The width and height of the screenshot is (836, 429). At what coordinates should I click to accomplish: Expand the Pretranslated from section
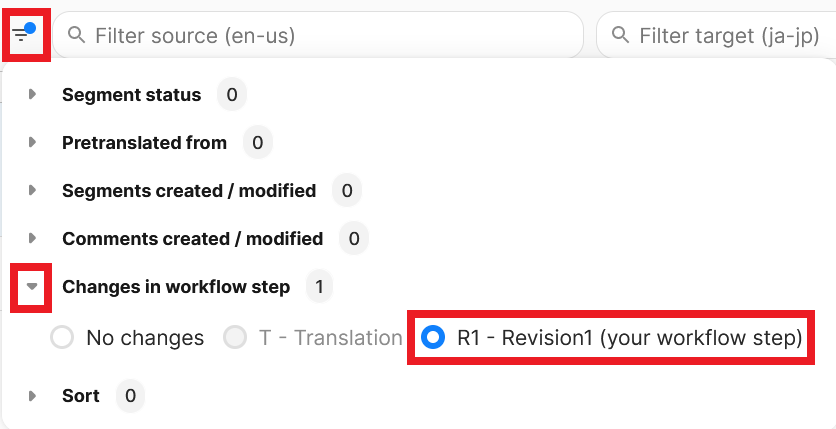(33, 143)
